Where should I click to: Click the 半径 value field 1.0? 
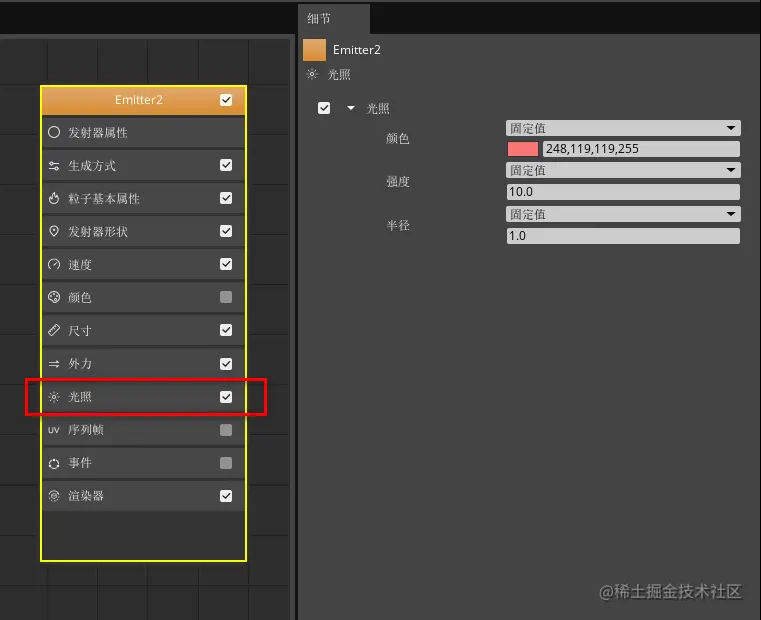(623, 236)
